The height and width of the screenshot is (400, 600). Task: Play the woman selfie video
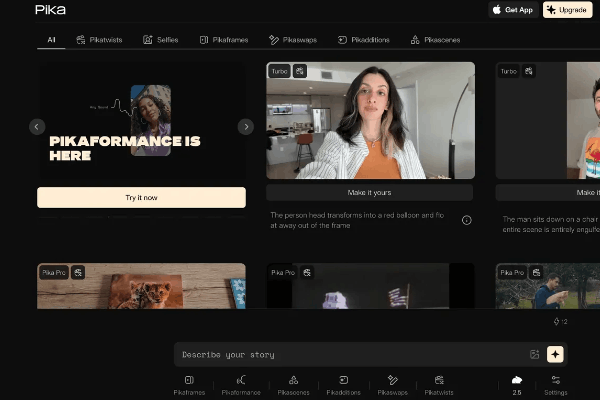(370, 121)
